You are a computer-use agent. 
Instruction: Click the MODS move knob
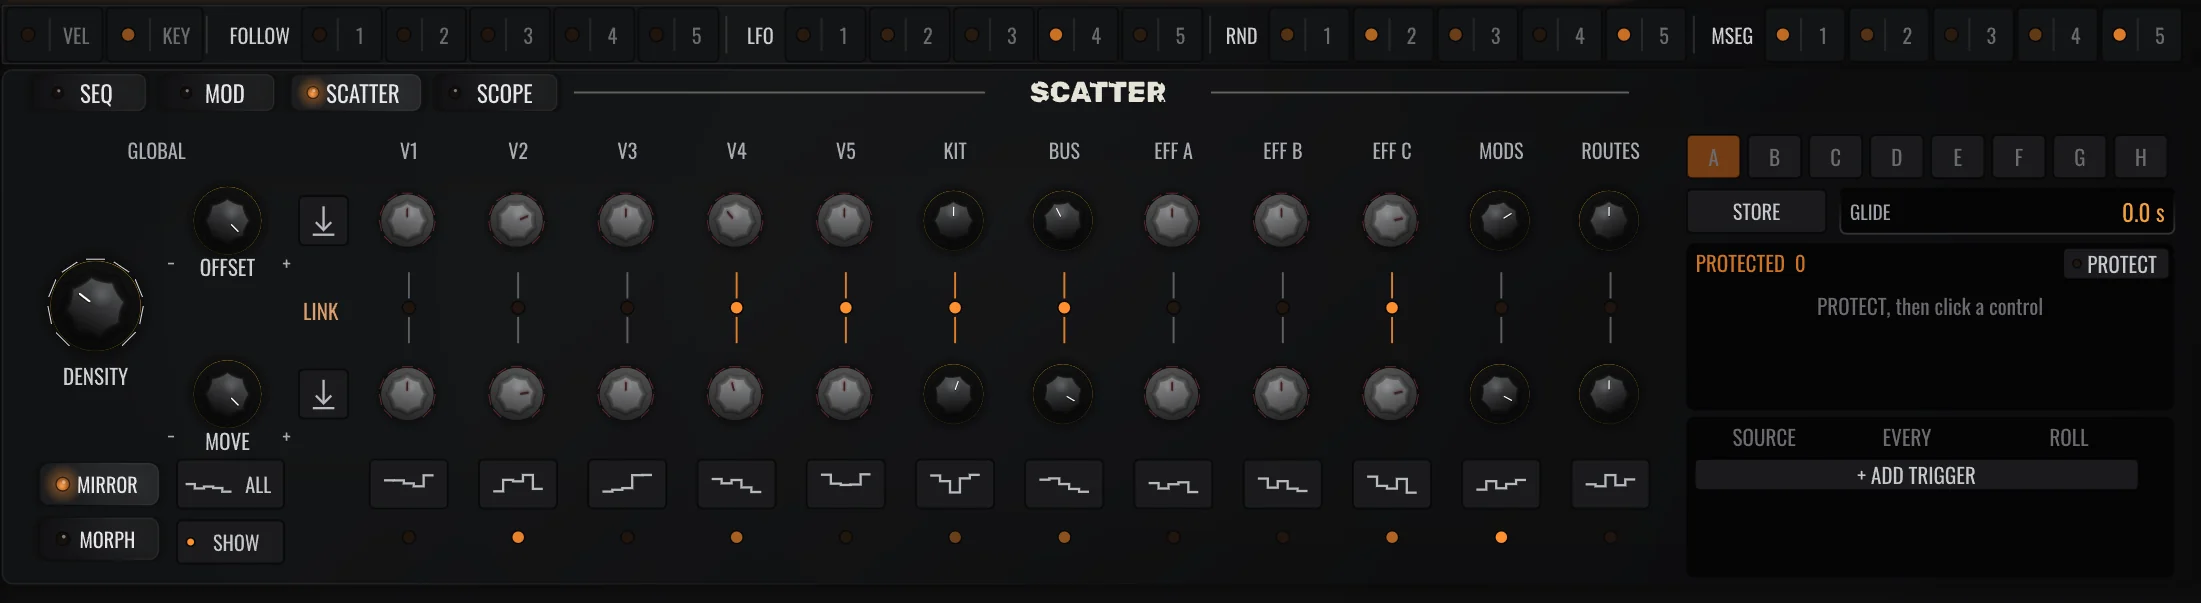tap(1500, 394)
